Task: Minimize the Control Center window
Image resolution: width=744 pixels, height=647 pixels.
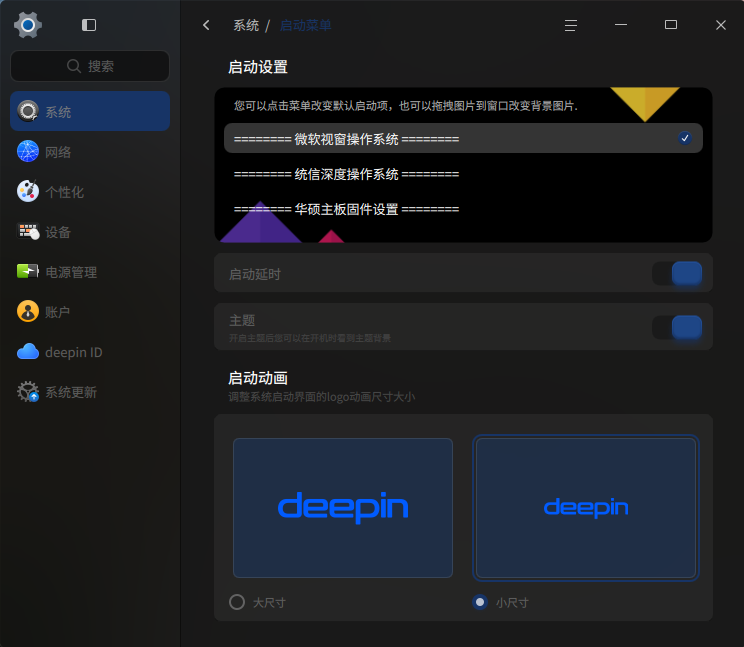Action: (x=621, y=25)
